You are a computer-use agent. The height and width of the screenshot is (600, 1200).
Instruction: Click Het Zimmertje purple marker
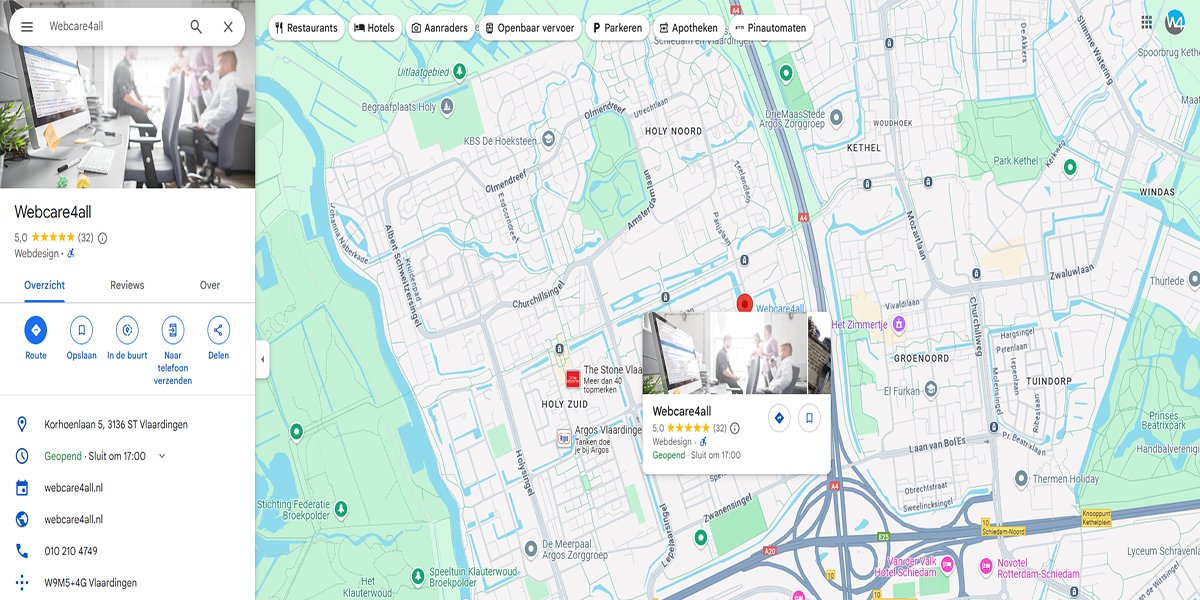pyautogui.click(x=899, y=323)
